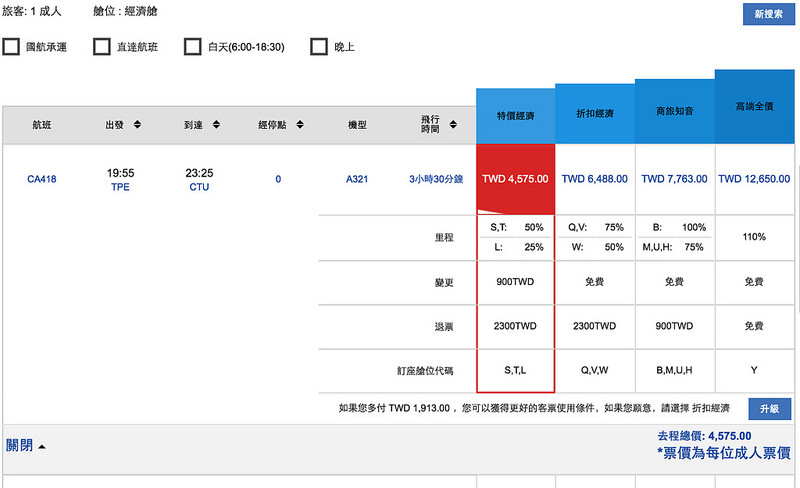Click the S,T,L booking class cell
Image resolution: width=800 pixels, height=488 pixels.
(x=515, y=370)
